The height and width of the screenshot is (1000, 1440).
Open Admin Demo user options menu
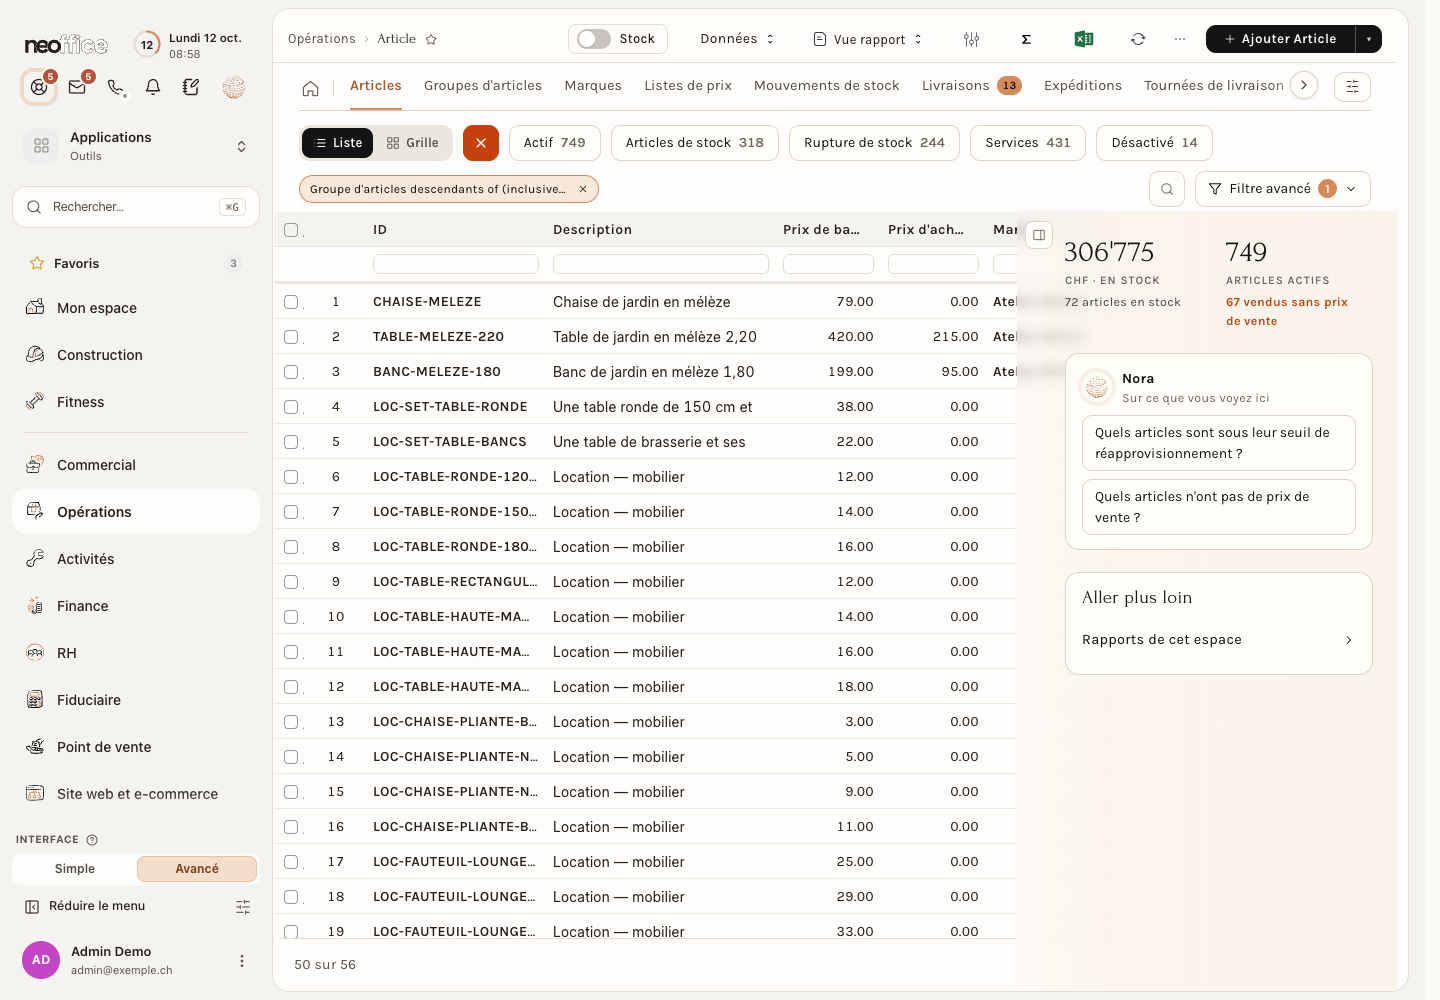[x=241, y=961]
